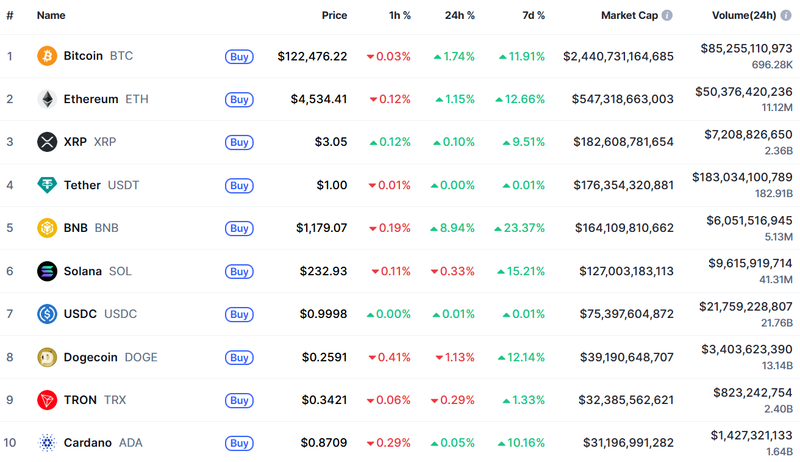Open the Market Cap info tooltip icon
This screenshot has height=462, width=800.
click(x=667, y=16)
